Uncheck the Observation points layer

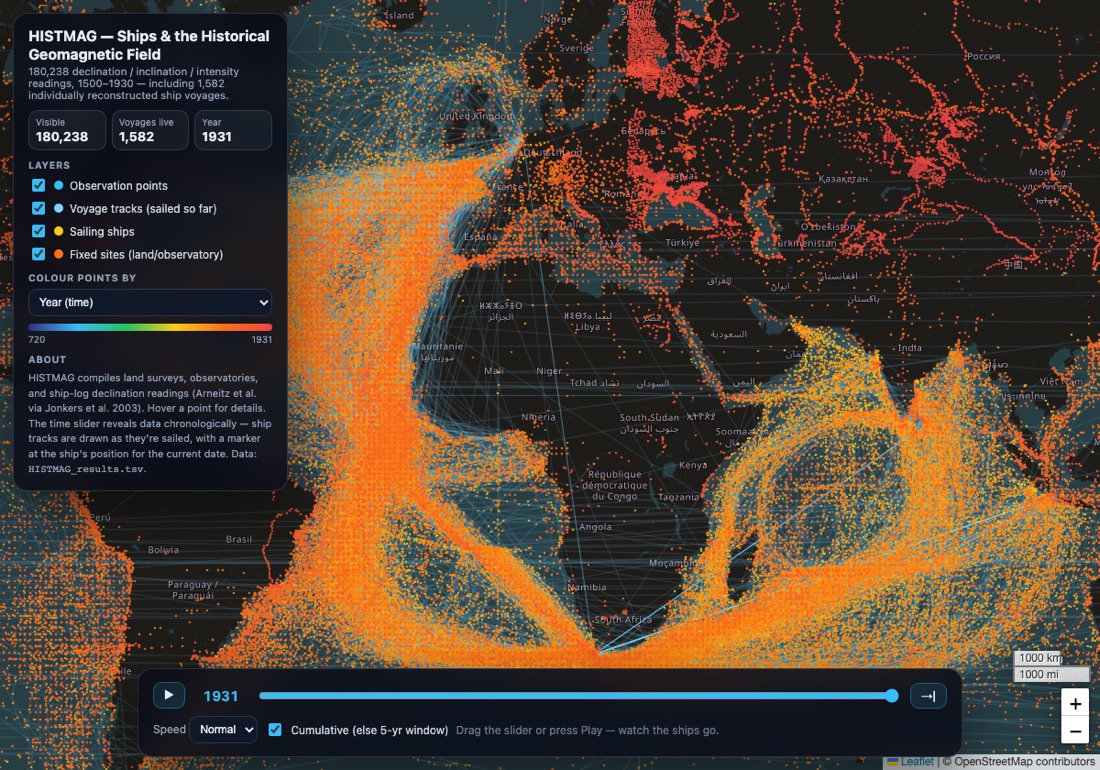(x=39, y=186)
